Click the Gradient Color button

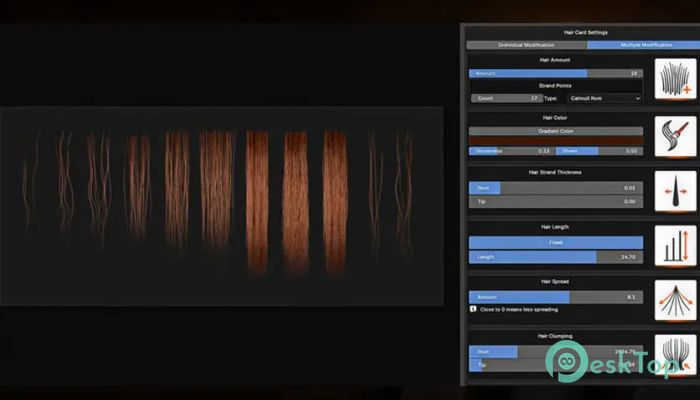tap(556, 131)
